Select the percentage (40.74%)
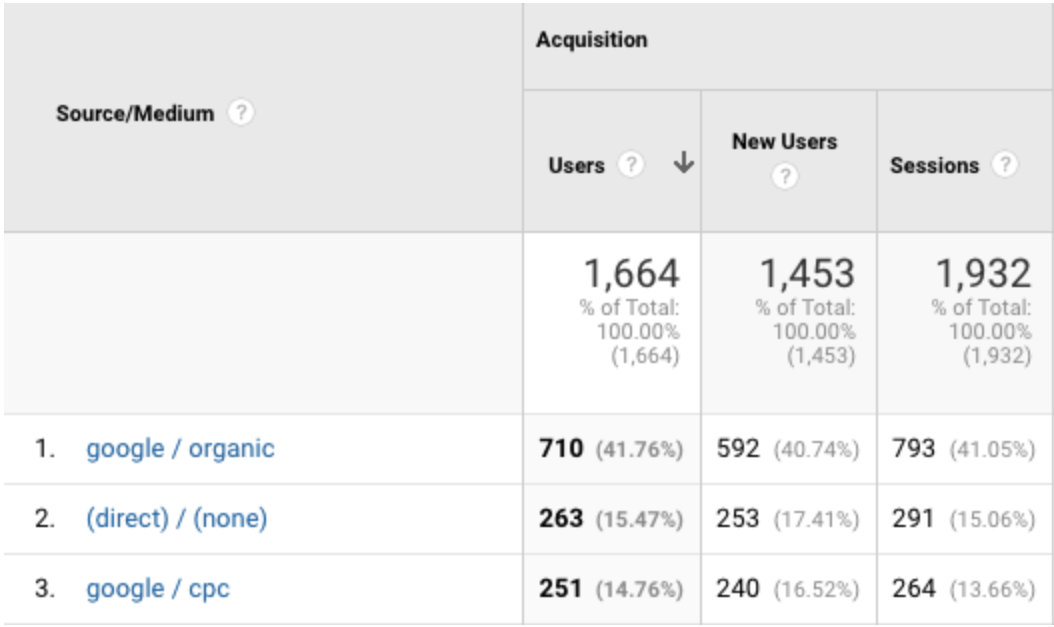The image size is (1054, 627). pyautogui.click(x=816, y=450)
